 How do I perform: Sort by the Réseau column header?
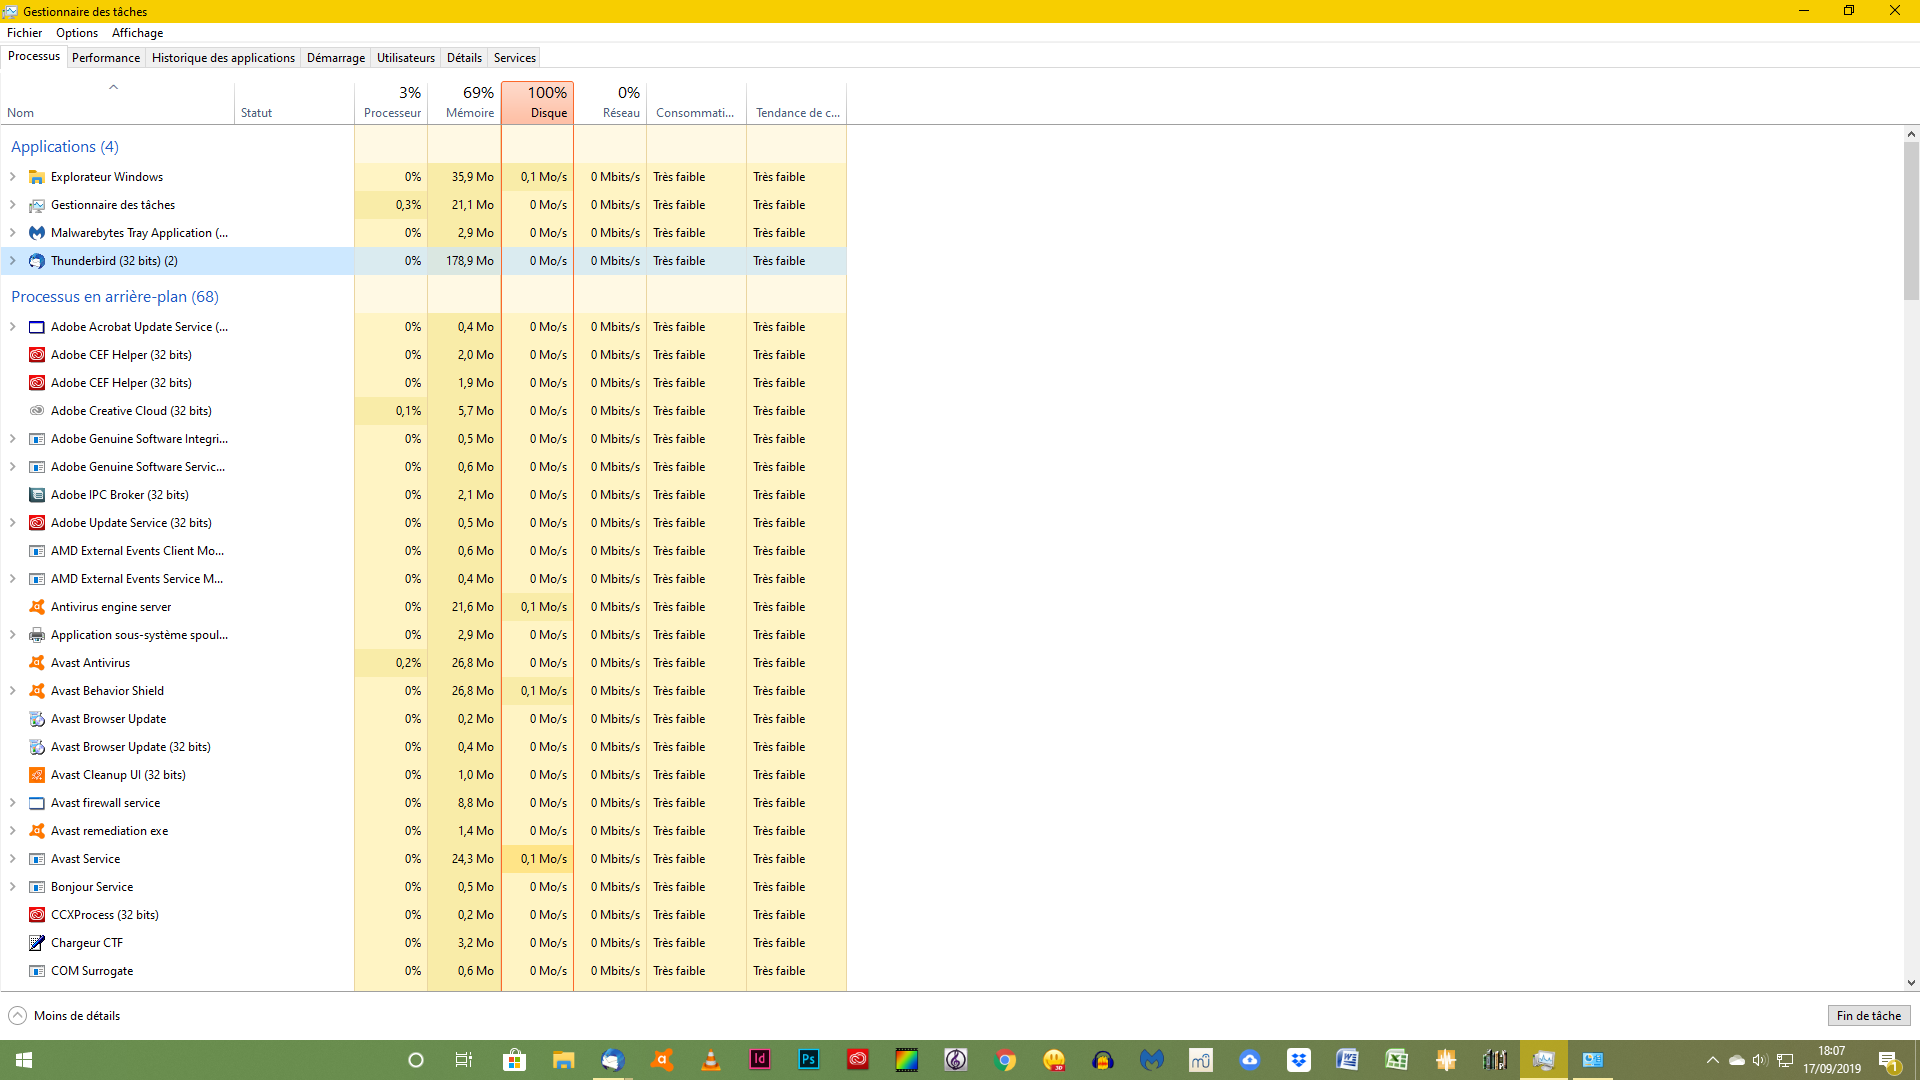[x=610, y=103]
